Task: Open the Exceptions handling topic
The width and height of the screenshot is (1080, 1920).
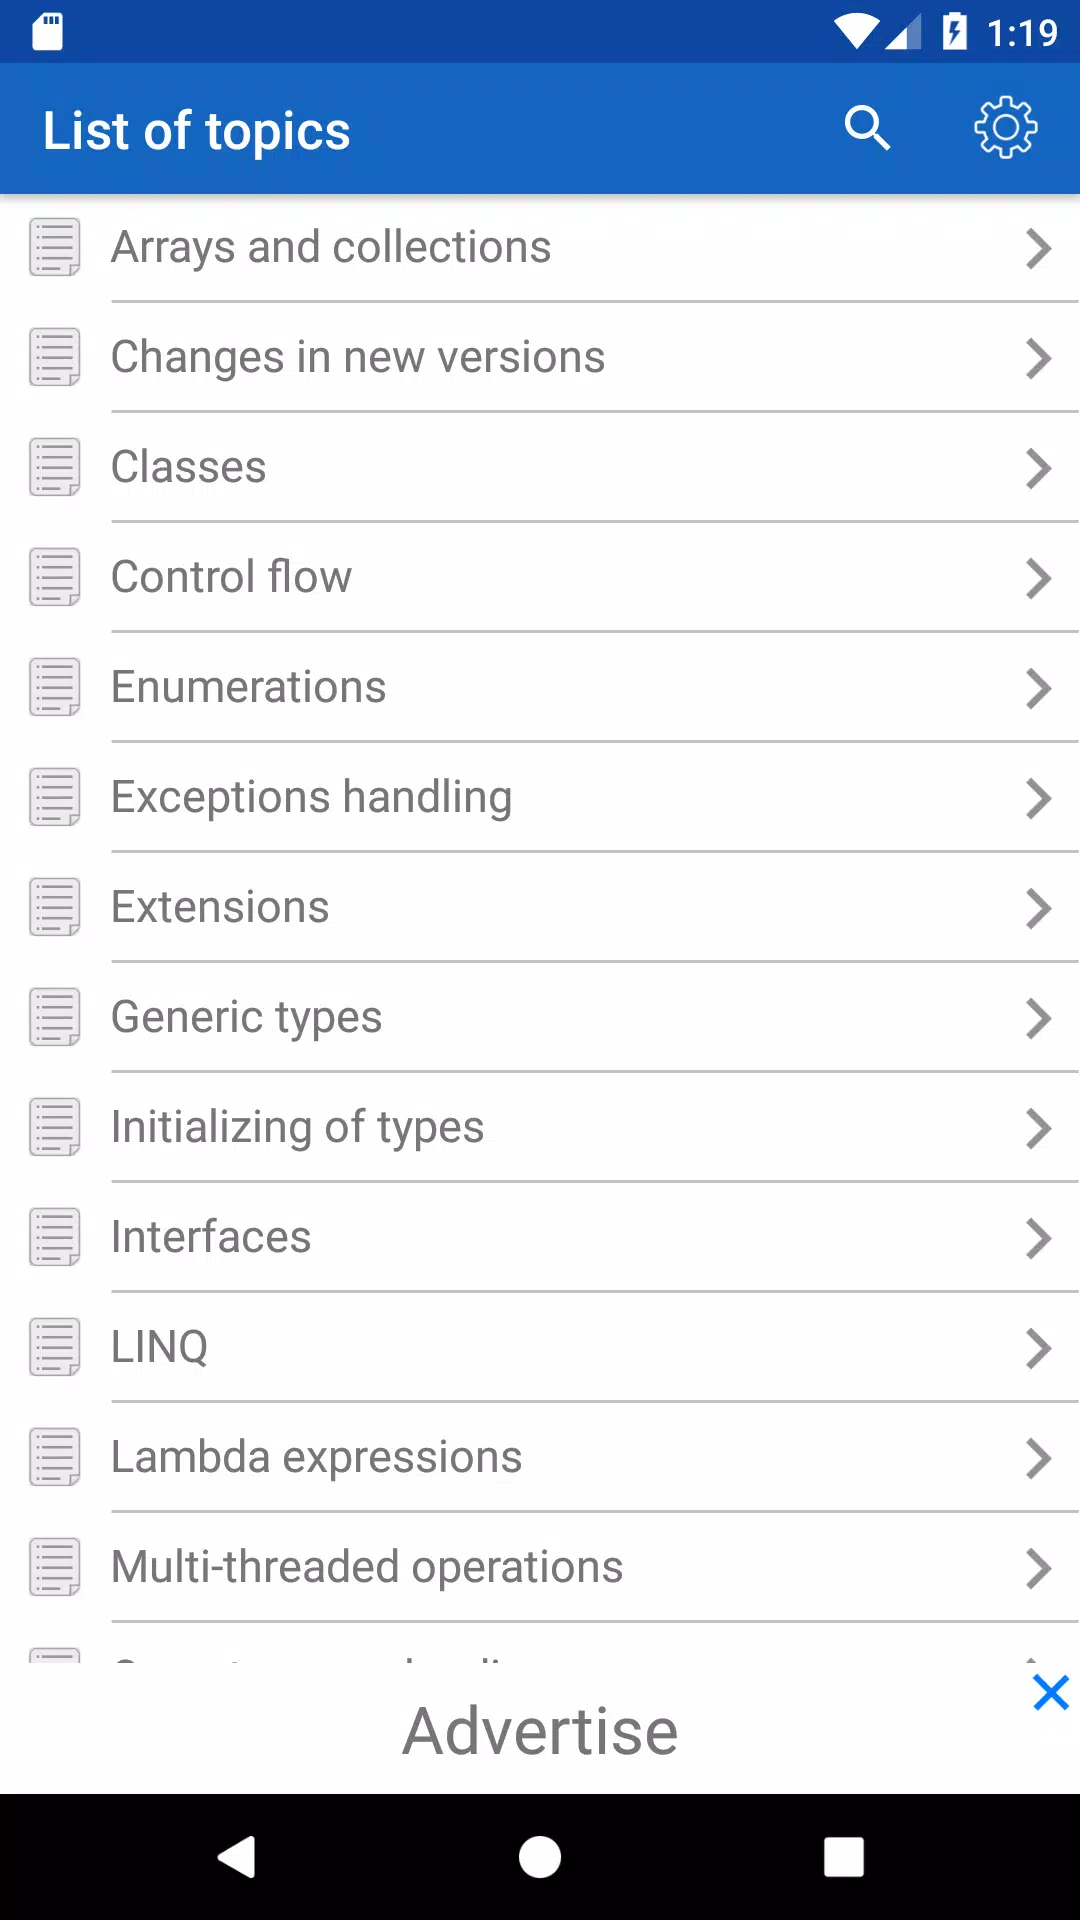Action: click(x=540, y=797)
